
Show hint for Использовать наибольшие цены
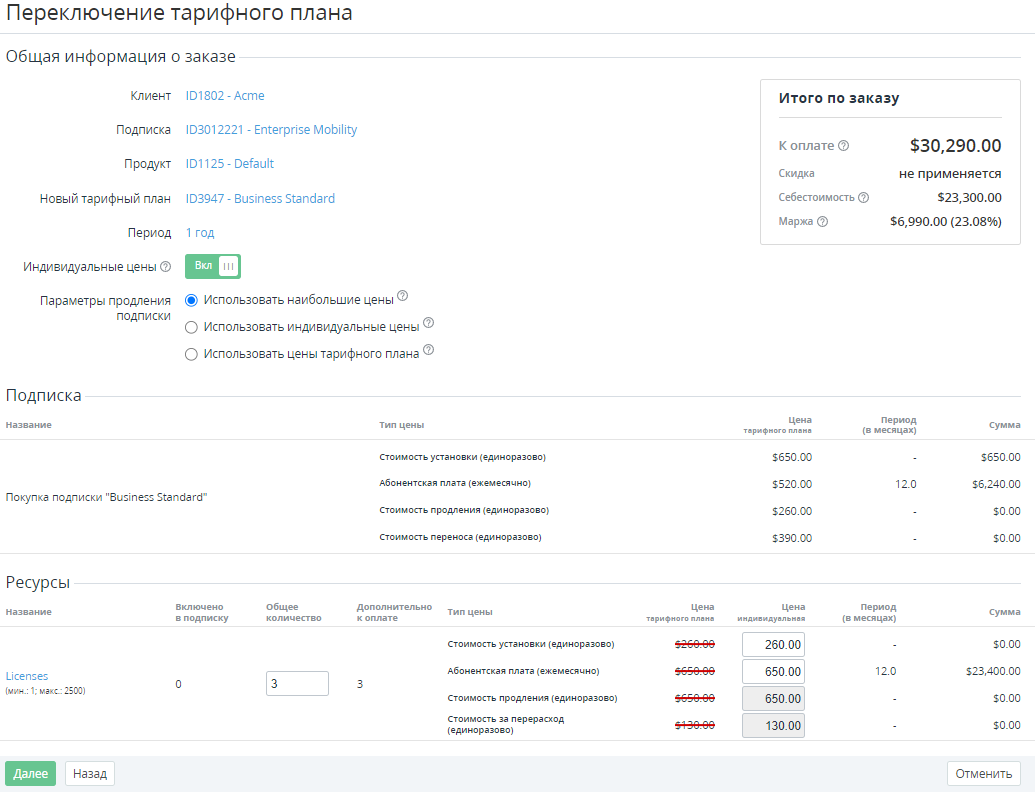403,296
